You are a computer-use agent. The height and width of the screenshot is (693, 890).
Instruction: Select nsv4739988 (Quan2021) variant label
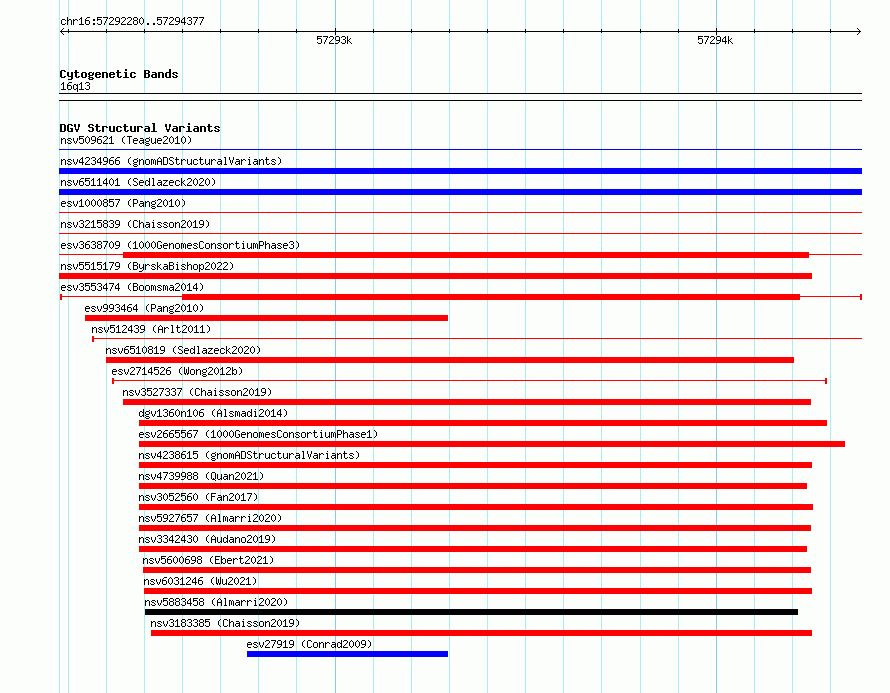201,476
